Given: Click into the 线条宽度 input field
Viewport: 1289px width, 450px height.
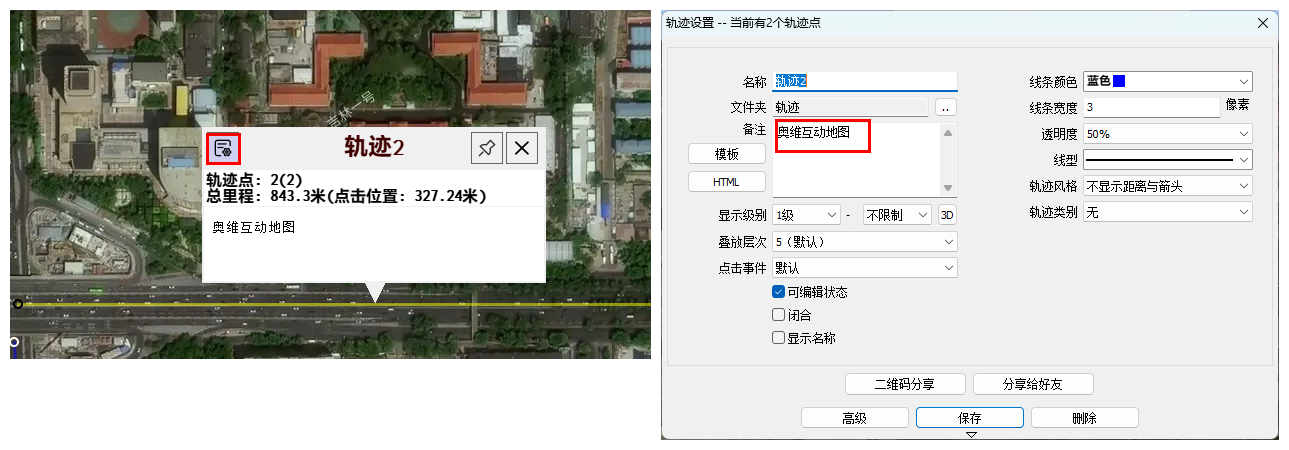Looking at the screenshot, I should click(x=1151, y=107).
